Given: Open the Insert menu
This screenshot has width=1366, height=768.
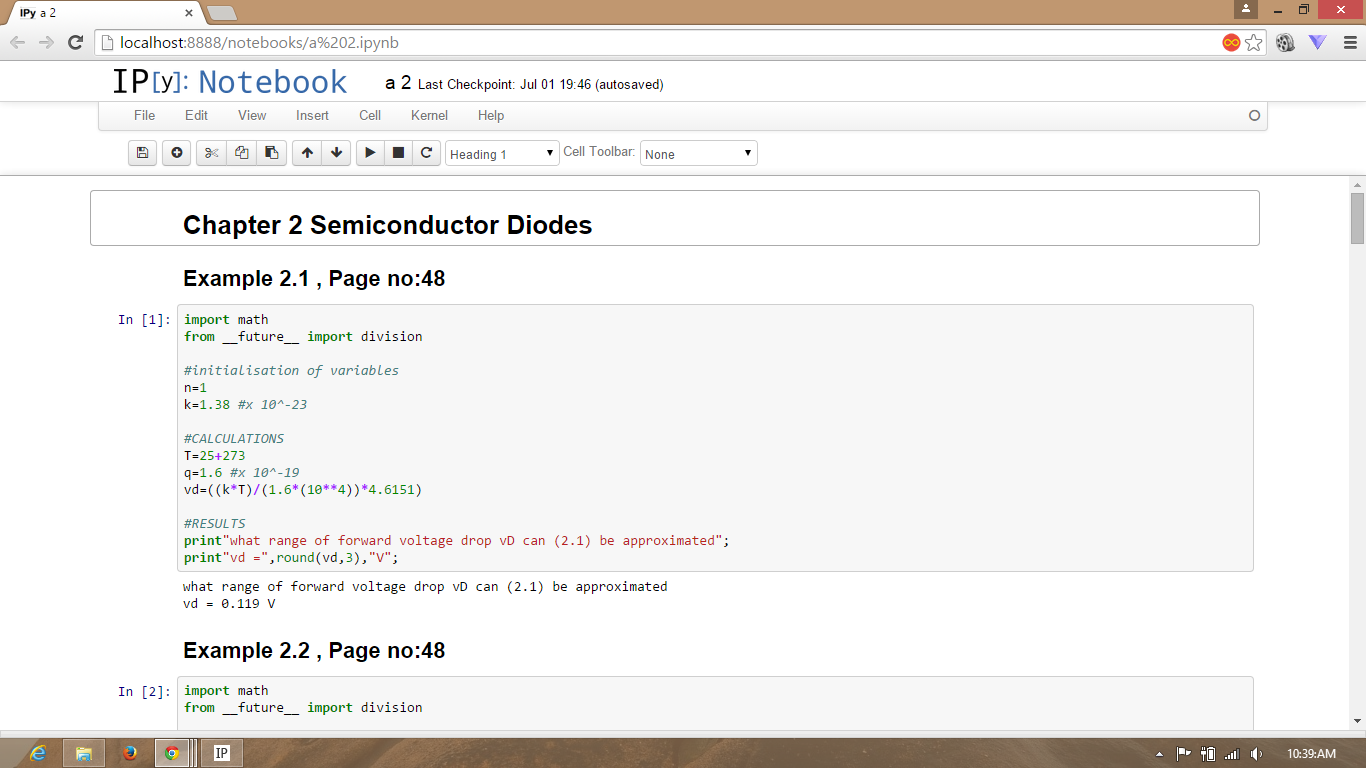Looking at the screenshot, I should [312, 115].
